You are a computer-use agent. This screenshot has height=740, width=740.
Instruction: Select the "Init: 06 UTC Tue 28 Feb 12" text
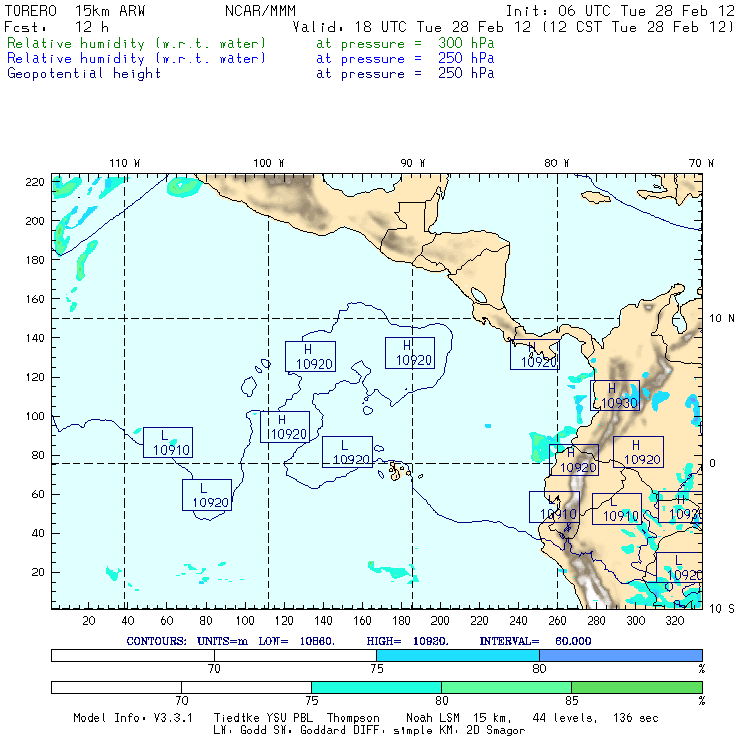(620, 11)
